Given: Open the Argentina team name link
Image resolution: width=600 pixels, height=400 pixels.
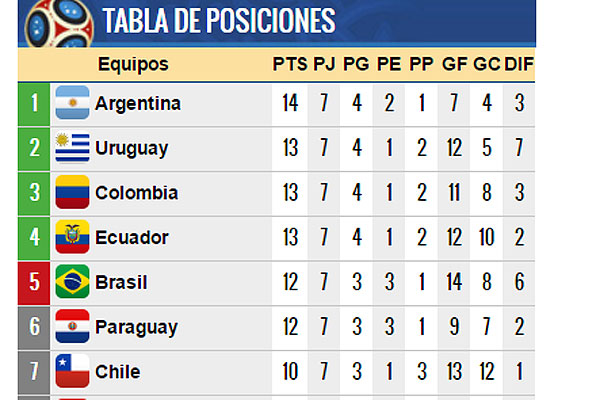Looking at the screenshot, I should tap(138, 103).
